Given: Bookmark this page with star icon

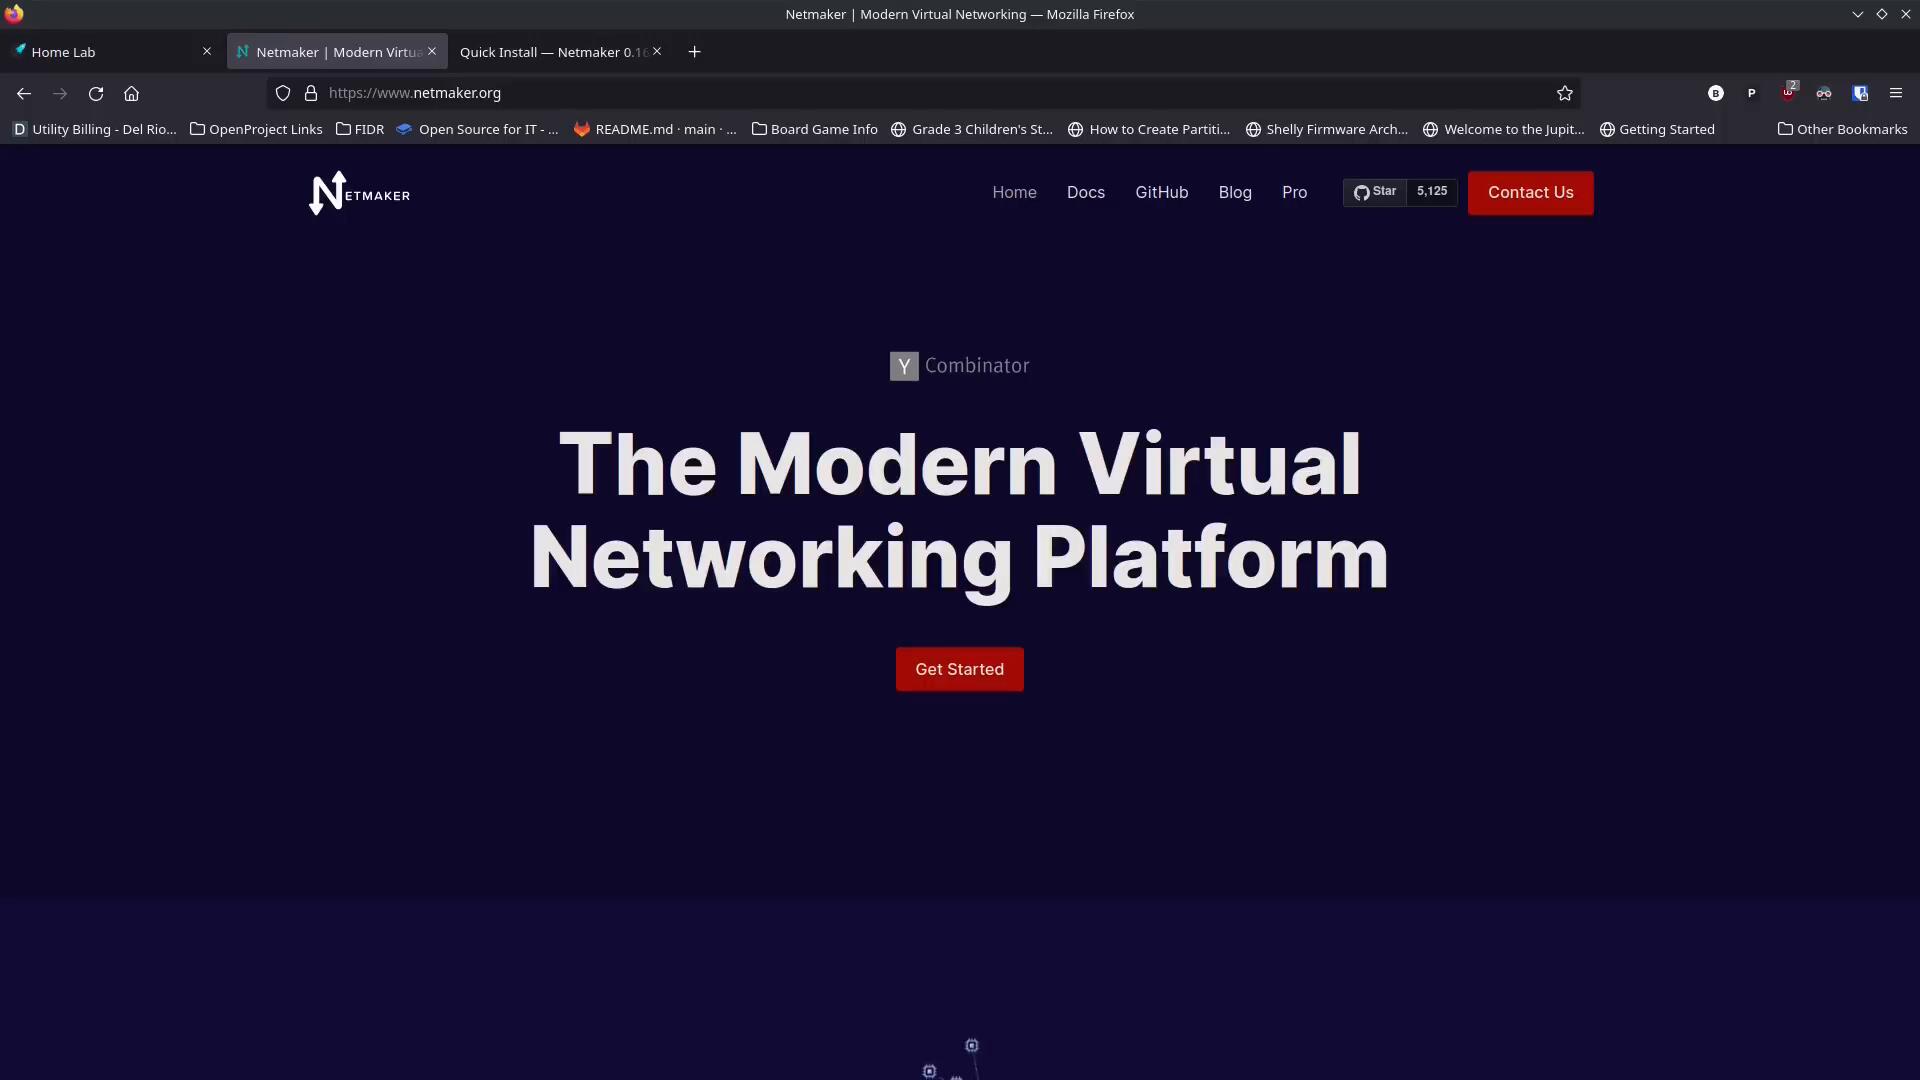Looking at the screenshot, I should [x=1565, y=93].
